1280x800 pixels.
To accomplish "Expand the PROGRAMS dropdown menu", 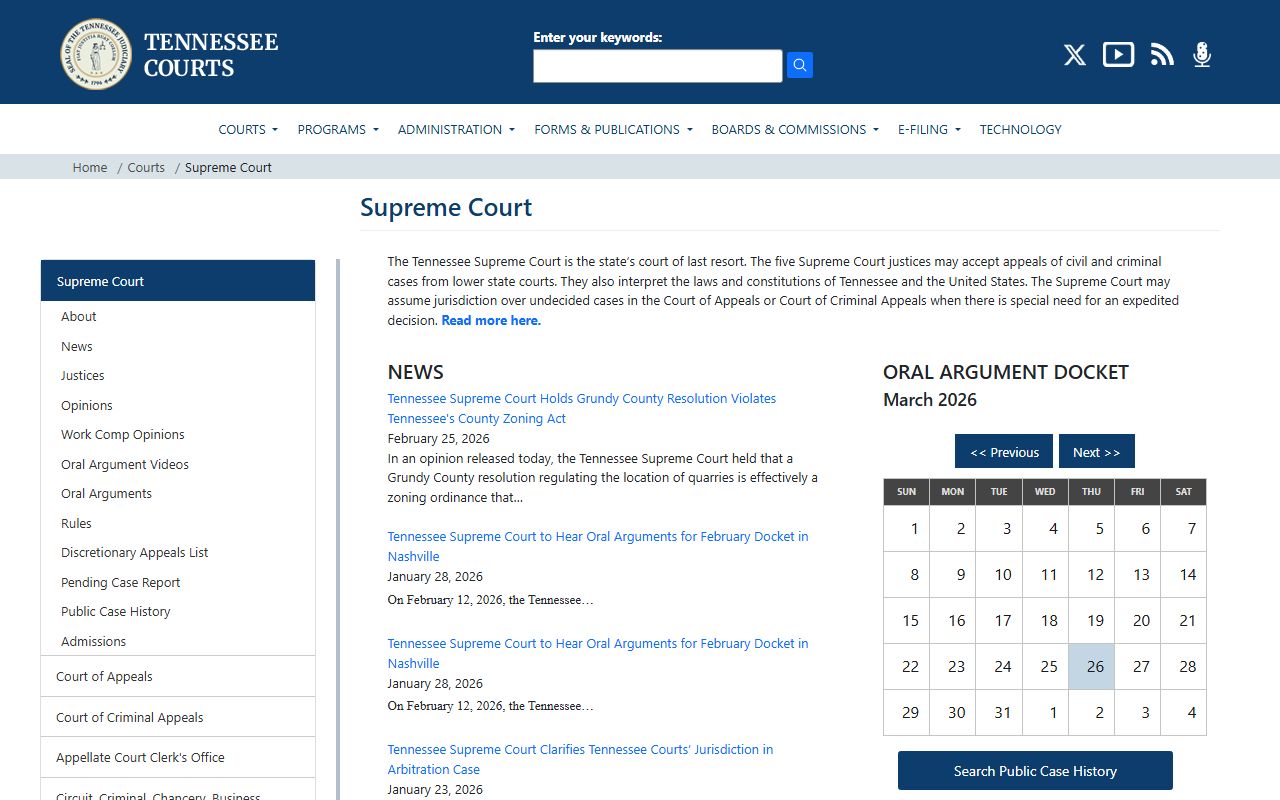I will pyautogui.click(x=338, y=129).
